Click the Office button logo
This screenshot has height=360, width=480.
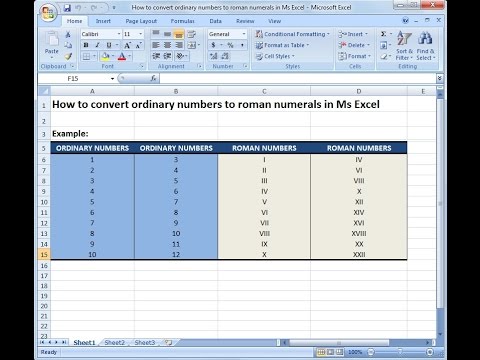pos(48,13)
